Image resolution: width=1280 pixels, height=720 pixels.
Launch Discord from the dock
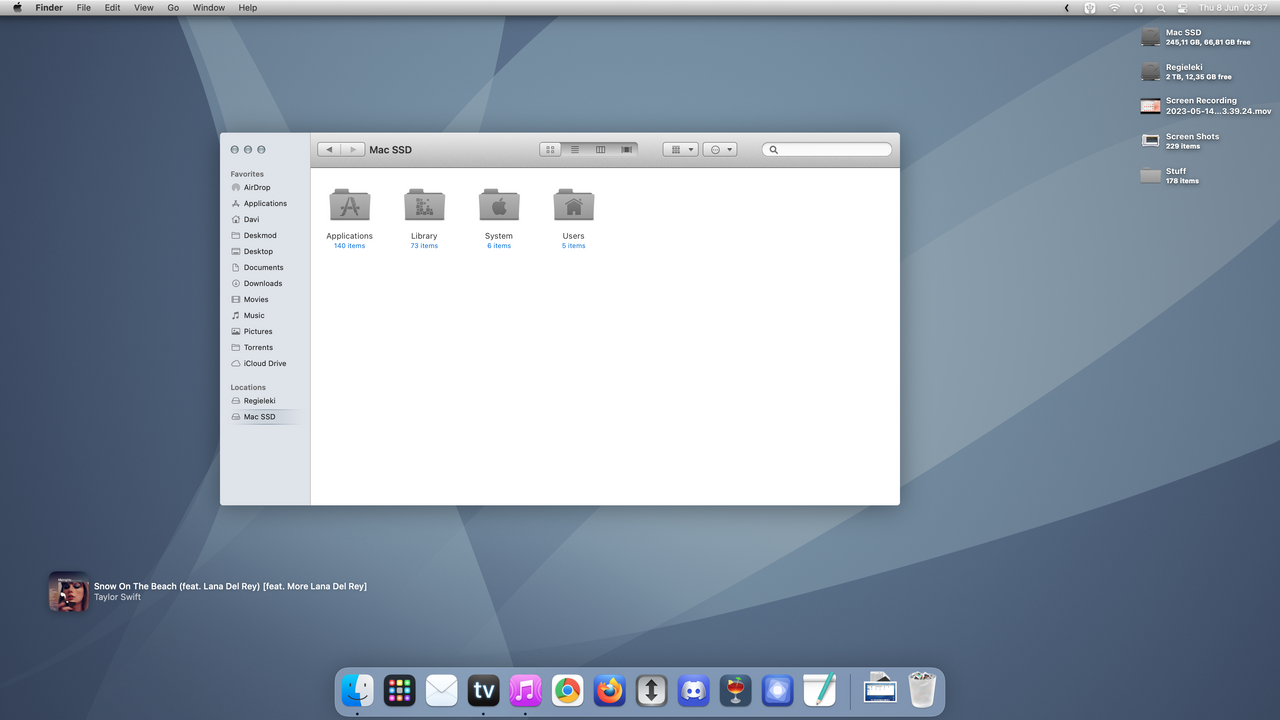point(693,690)
